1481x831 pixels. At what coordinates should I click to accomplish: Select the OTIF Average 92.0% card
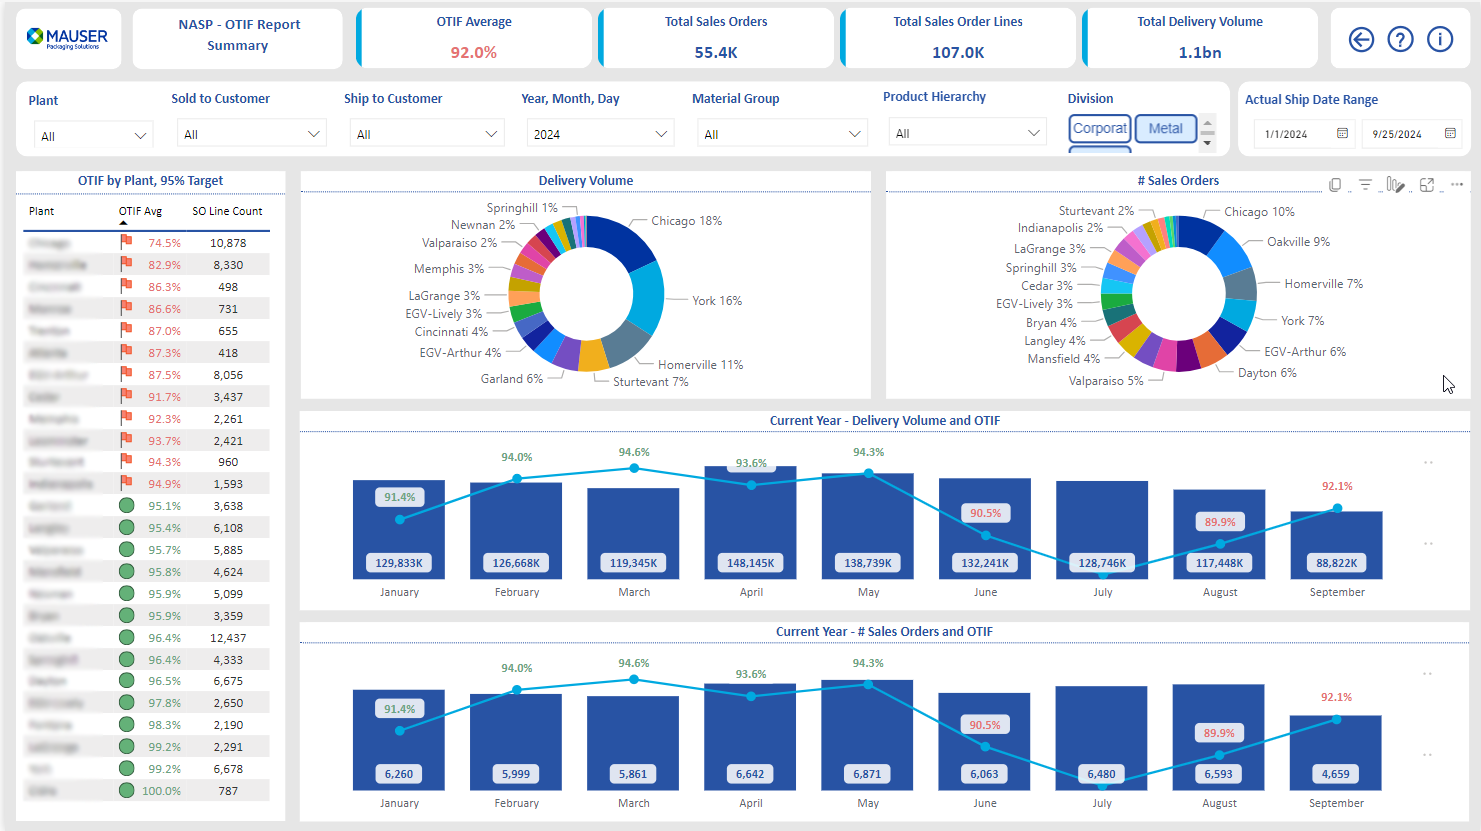click(474, 38)
